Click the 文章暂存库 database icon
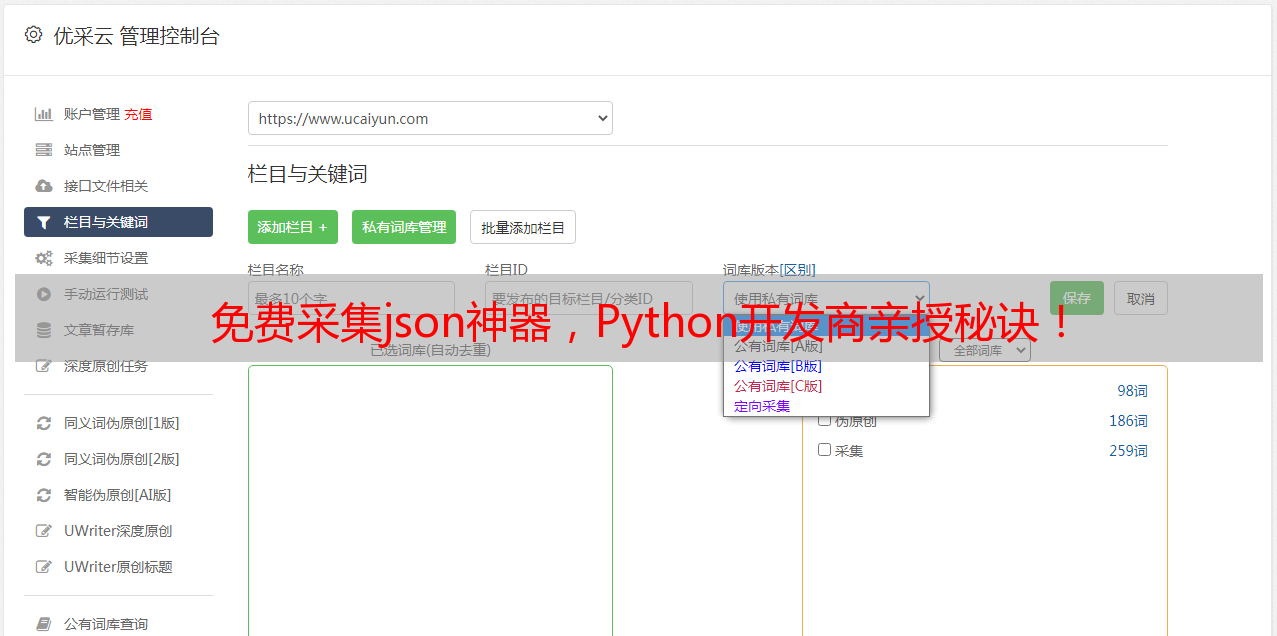This screenshot has width=1277, height=636. tap(44, 330)
